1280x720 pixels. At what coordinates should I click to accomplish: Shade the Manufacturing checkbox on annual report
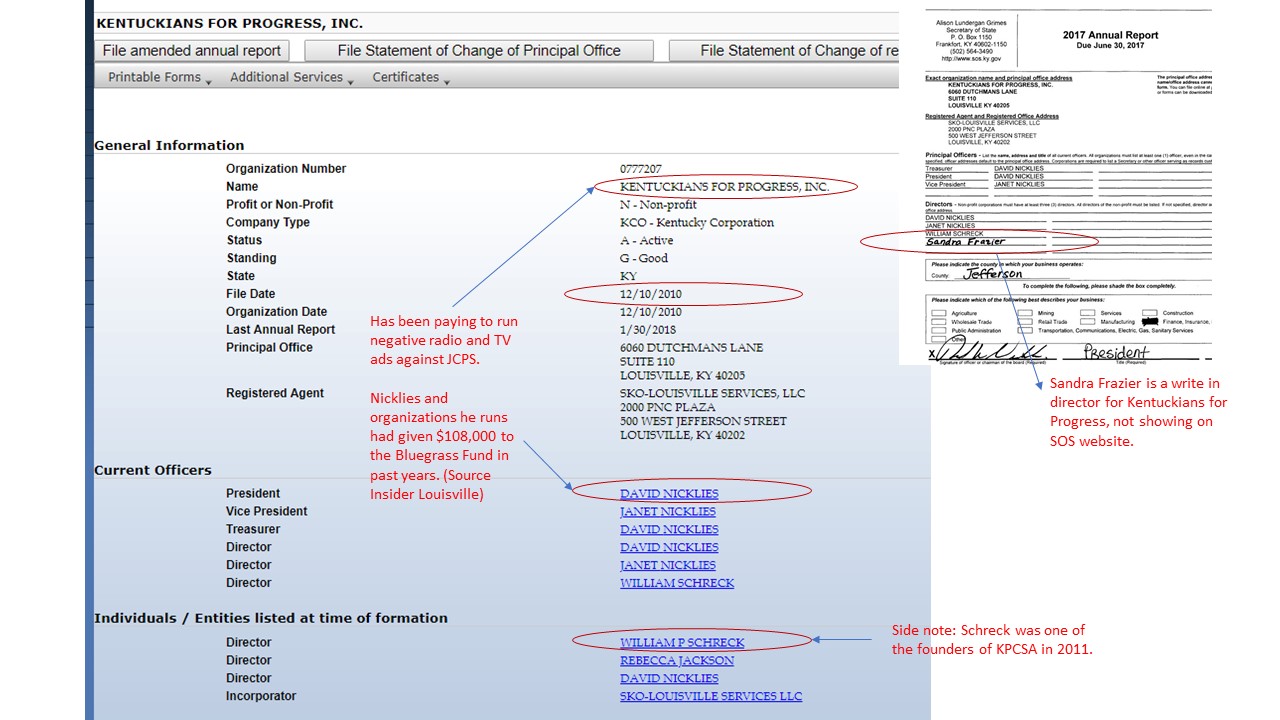click(1087, 322)
